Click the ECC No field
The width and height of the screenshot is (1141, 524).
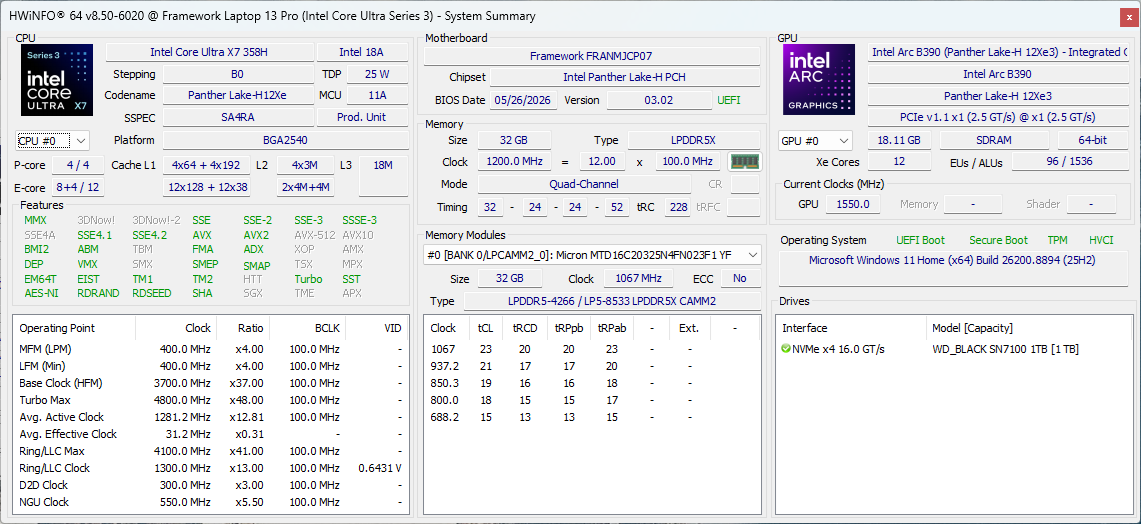[740, 279]
